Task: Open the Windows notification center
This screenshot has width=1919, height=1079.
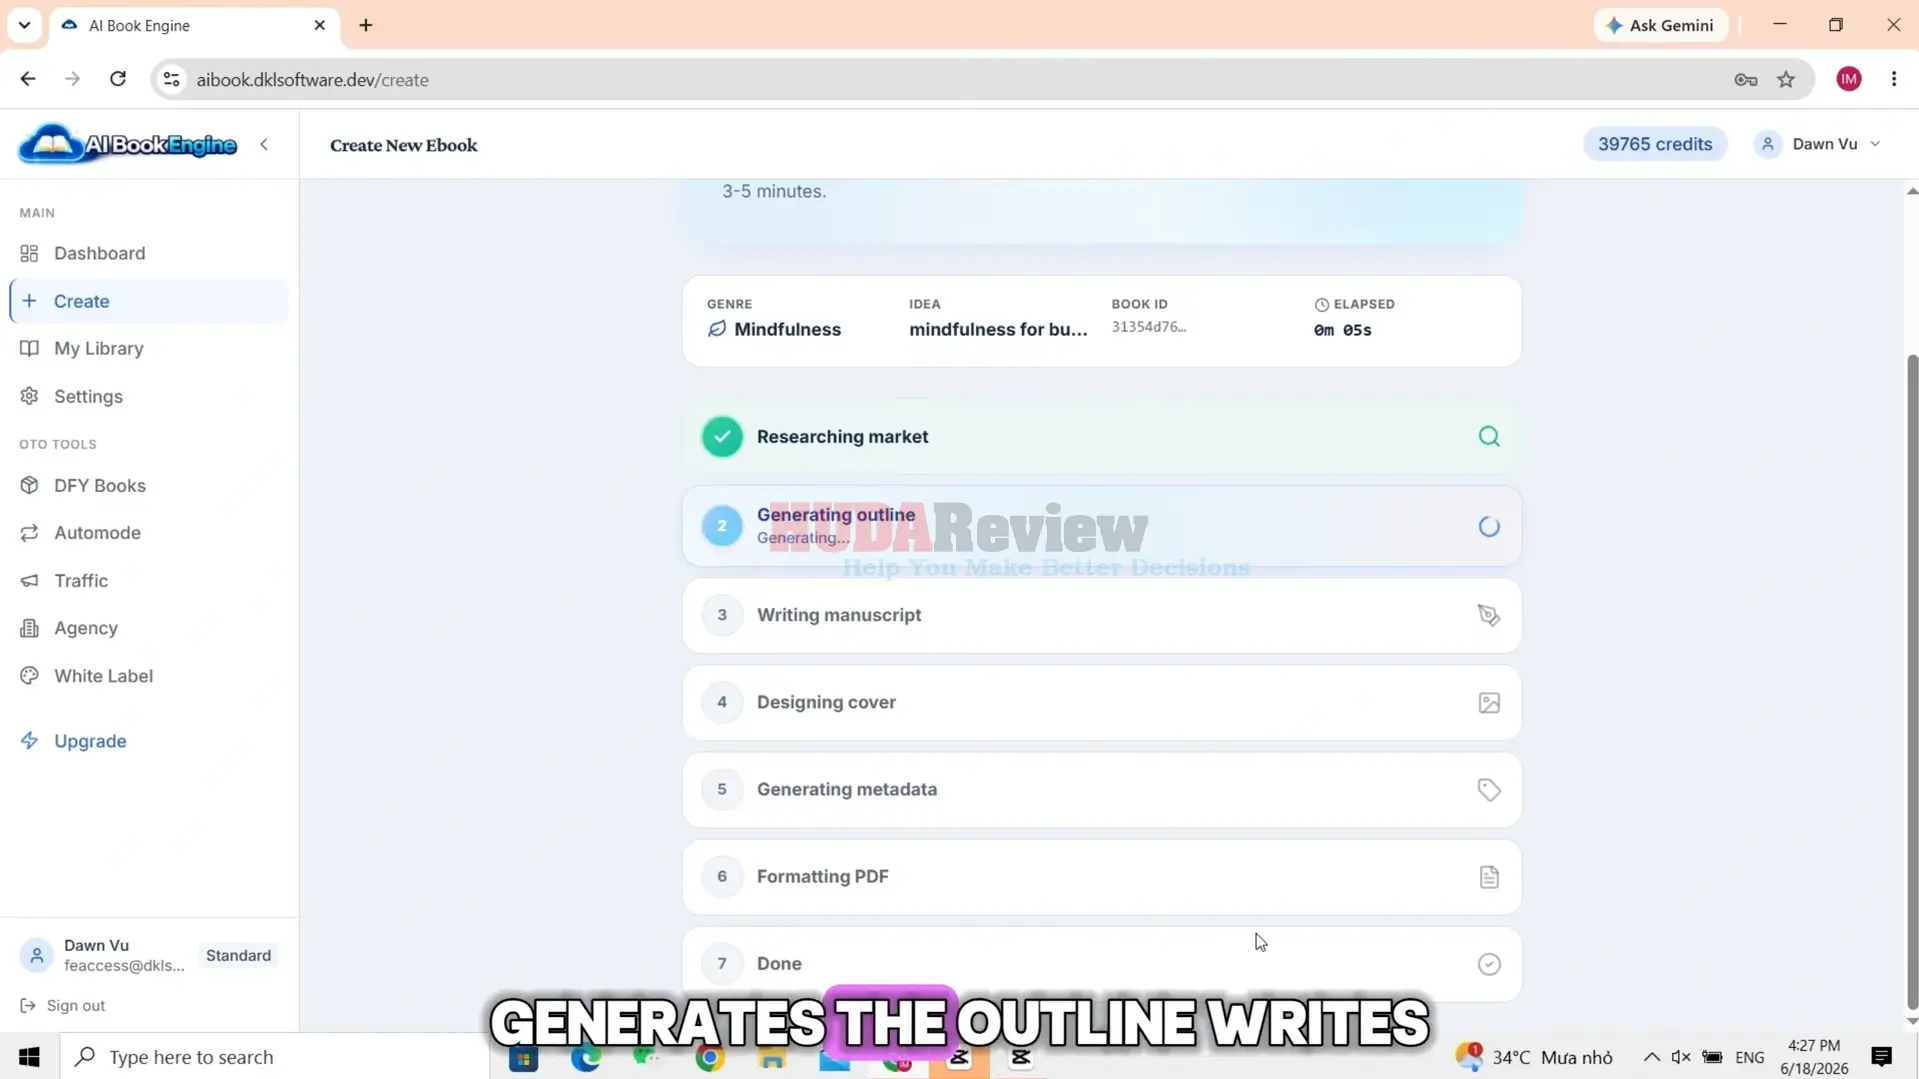Action: point(1881,1057)
